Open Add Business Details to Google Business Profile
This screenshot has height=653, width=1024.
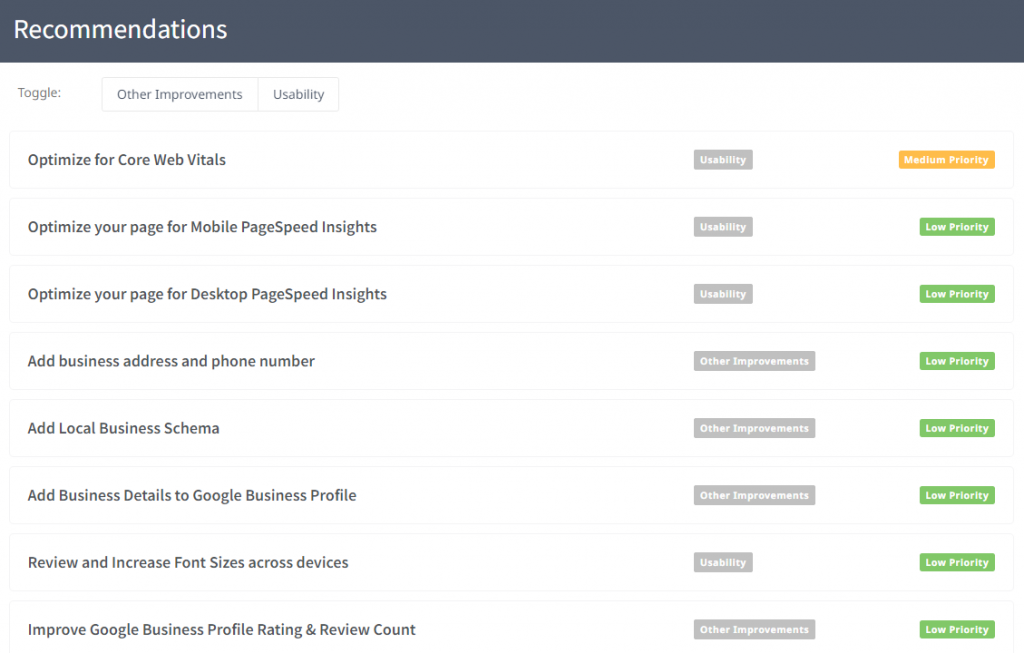pyautogui.click(x=192, y=495)
